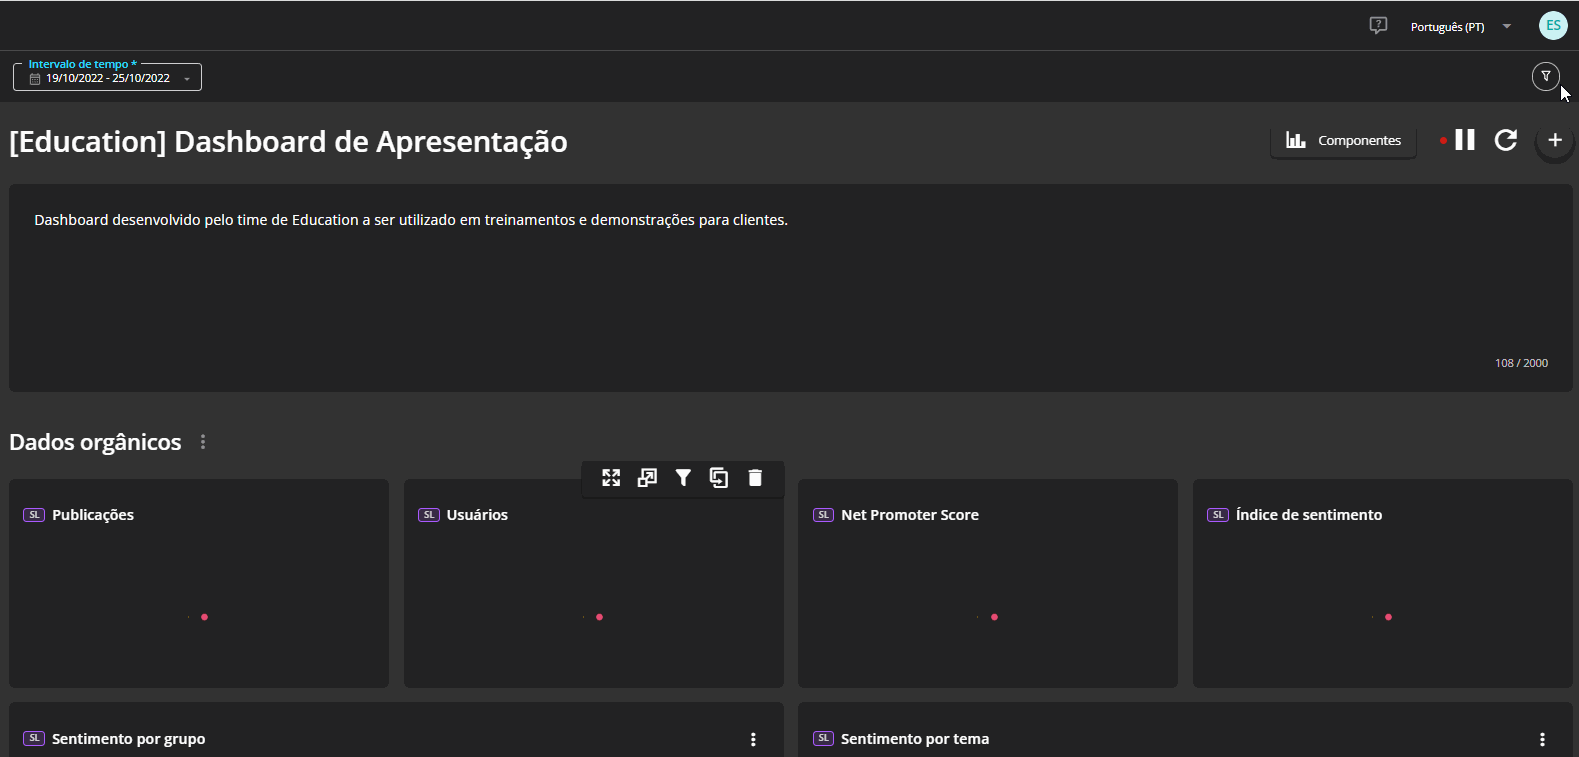Viewport: 1579px width, 757px height.
Task: Open the Intervalo de tempo date range dropdown
Action: click(108, 78)
